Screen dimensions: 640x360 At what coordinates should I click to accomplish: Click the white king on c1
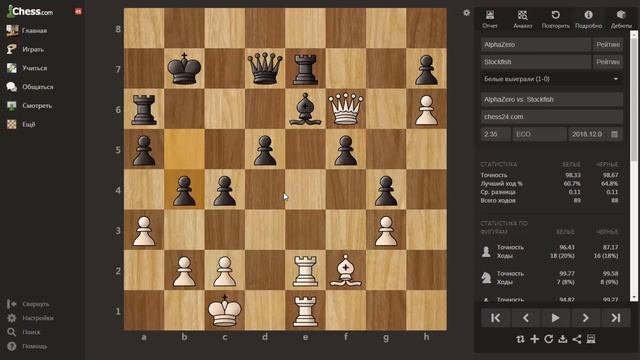point(224,311)
